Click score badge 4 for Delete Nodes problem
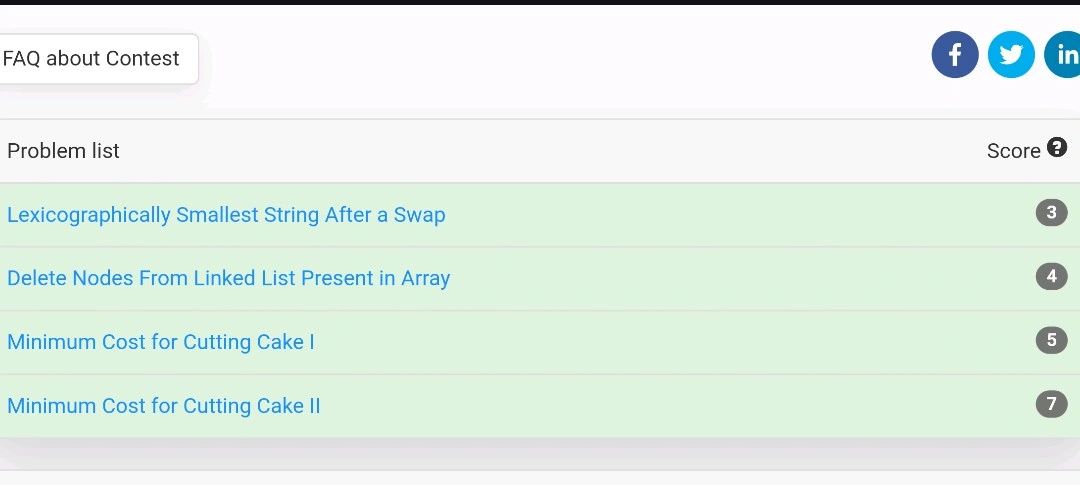The image size is (1080, 485). pyautogui.click(x=1051, y=277)
